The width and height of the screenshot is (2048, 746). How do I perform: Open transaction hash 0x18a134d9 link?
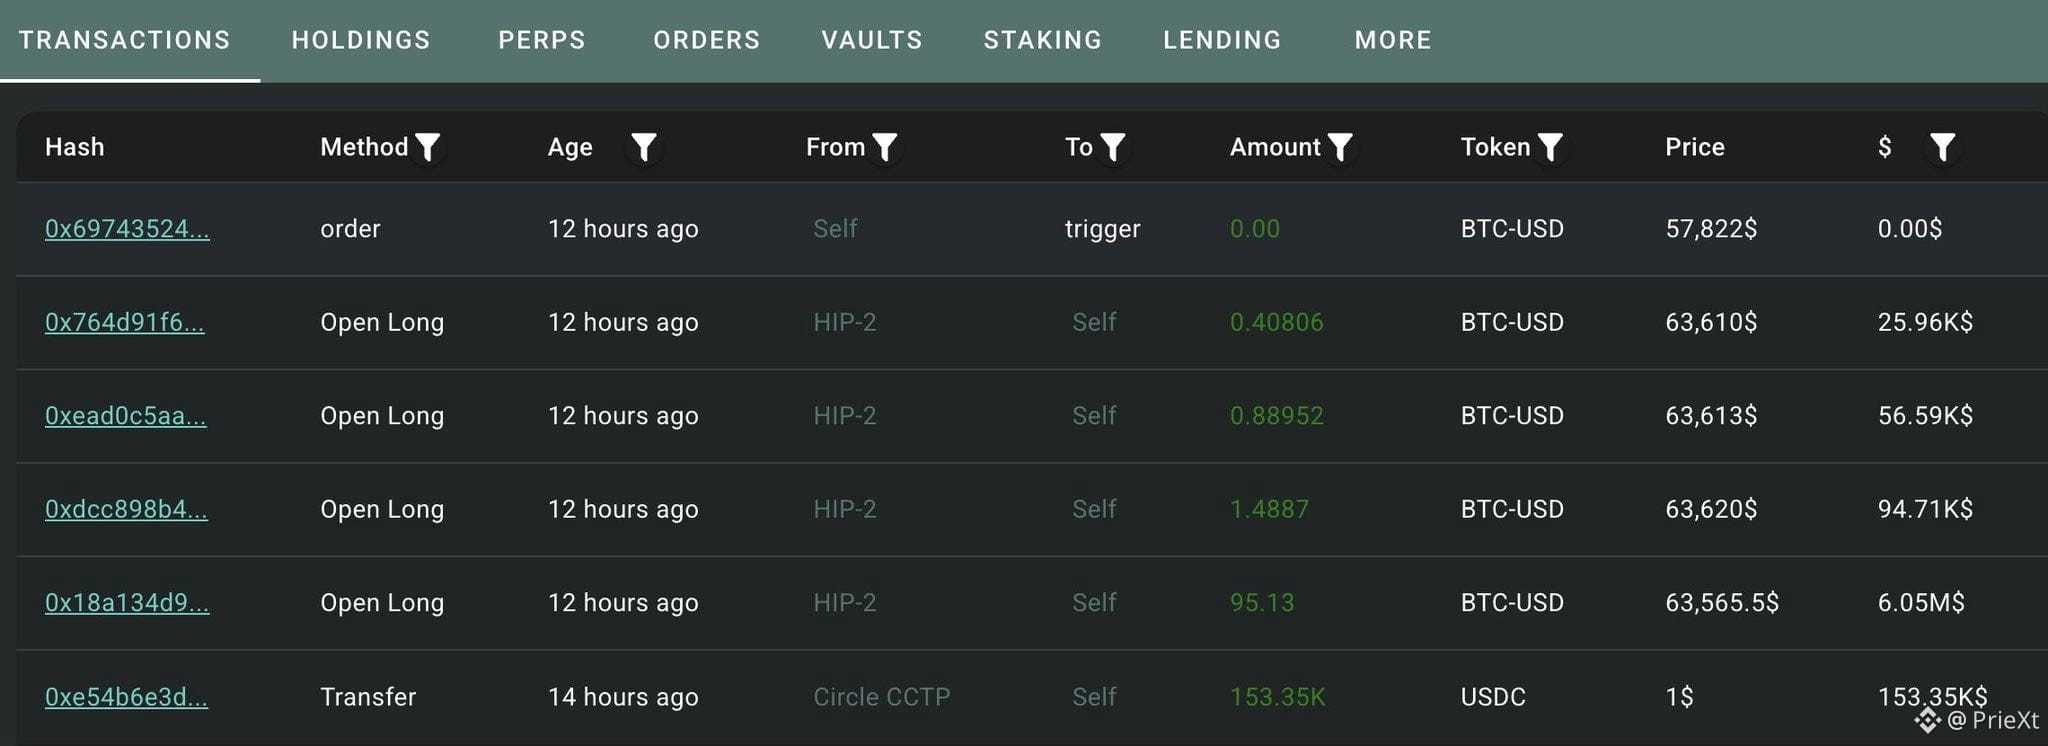click(x=127, y=603)
